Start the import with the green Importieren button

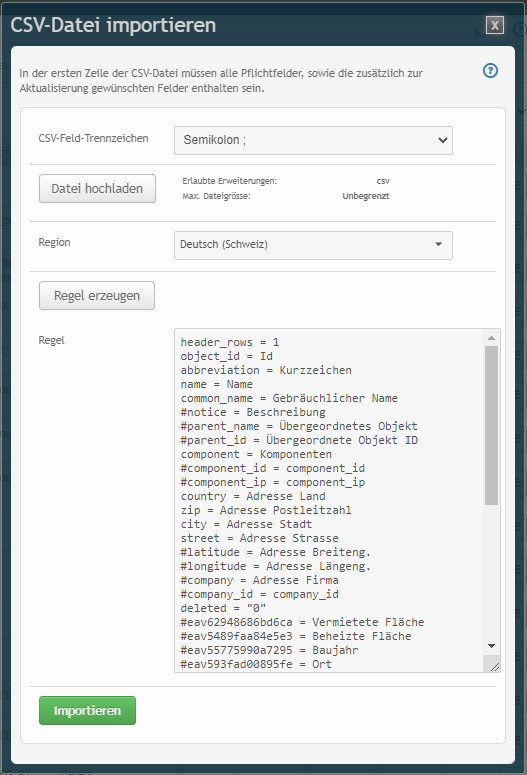click(x=88, y=710)
